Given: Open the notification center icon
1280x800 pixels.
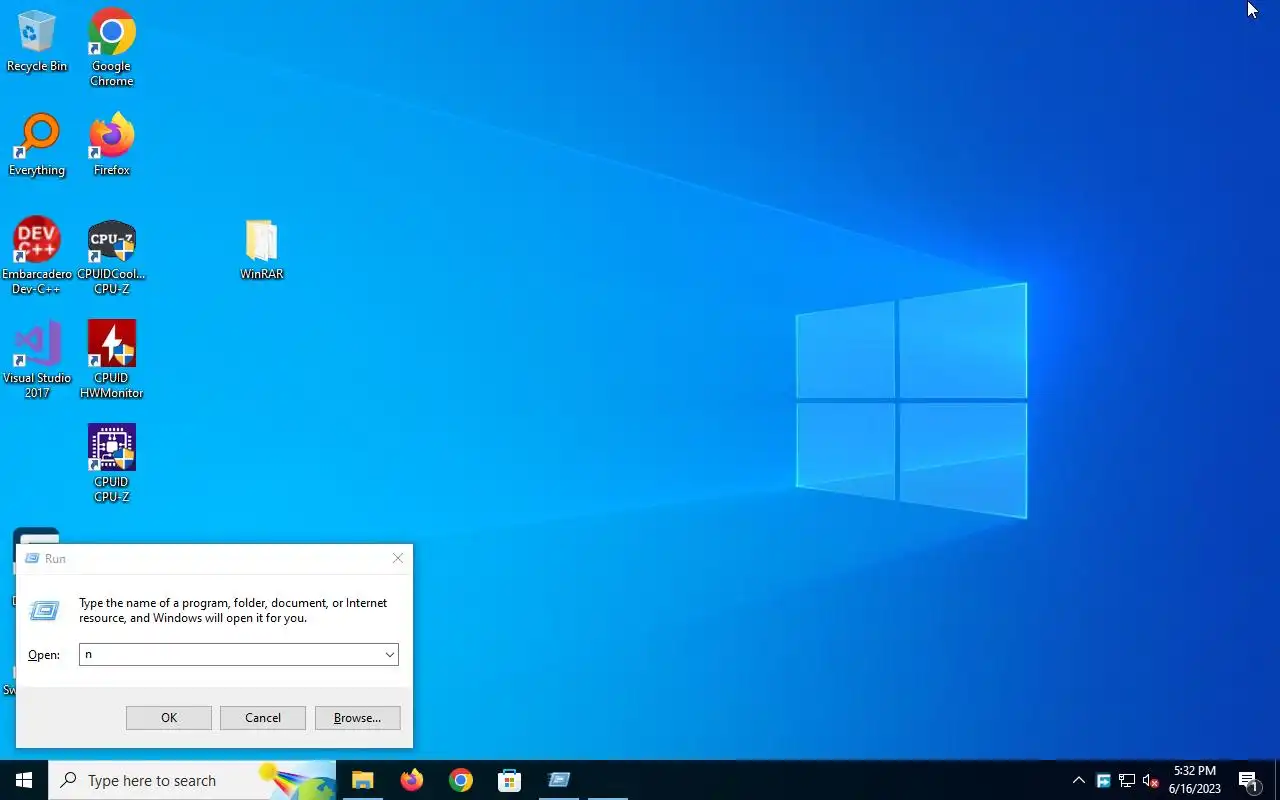Looking at the screenshot, I should 1248,780.
